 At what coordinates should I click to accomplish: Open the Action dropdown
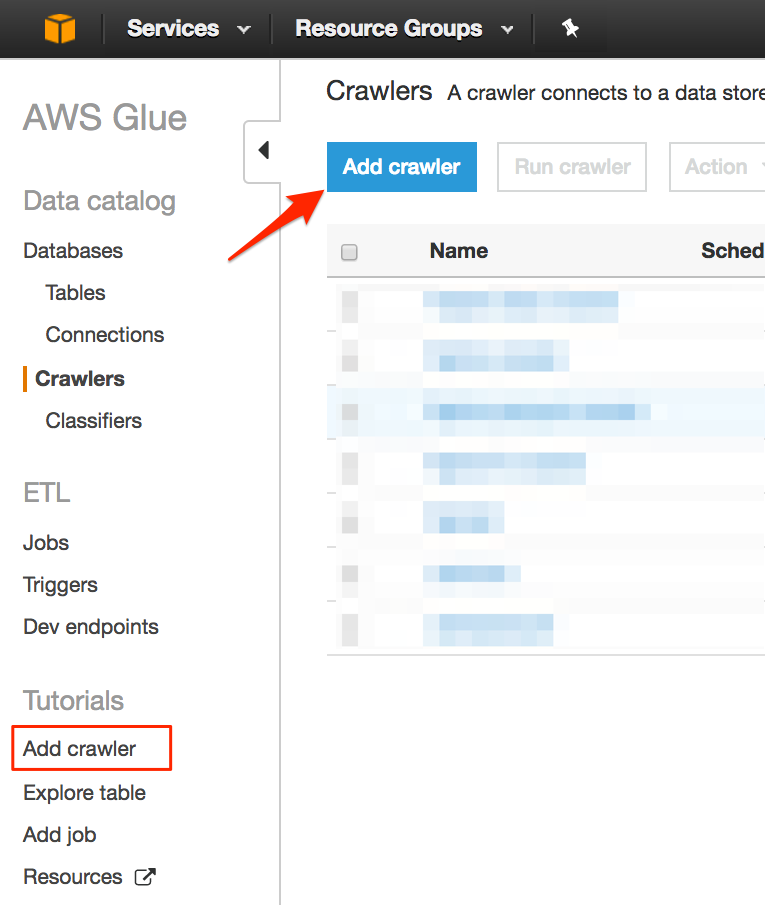[x=724, y=167]
